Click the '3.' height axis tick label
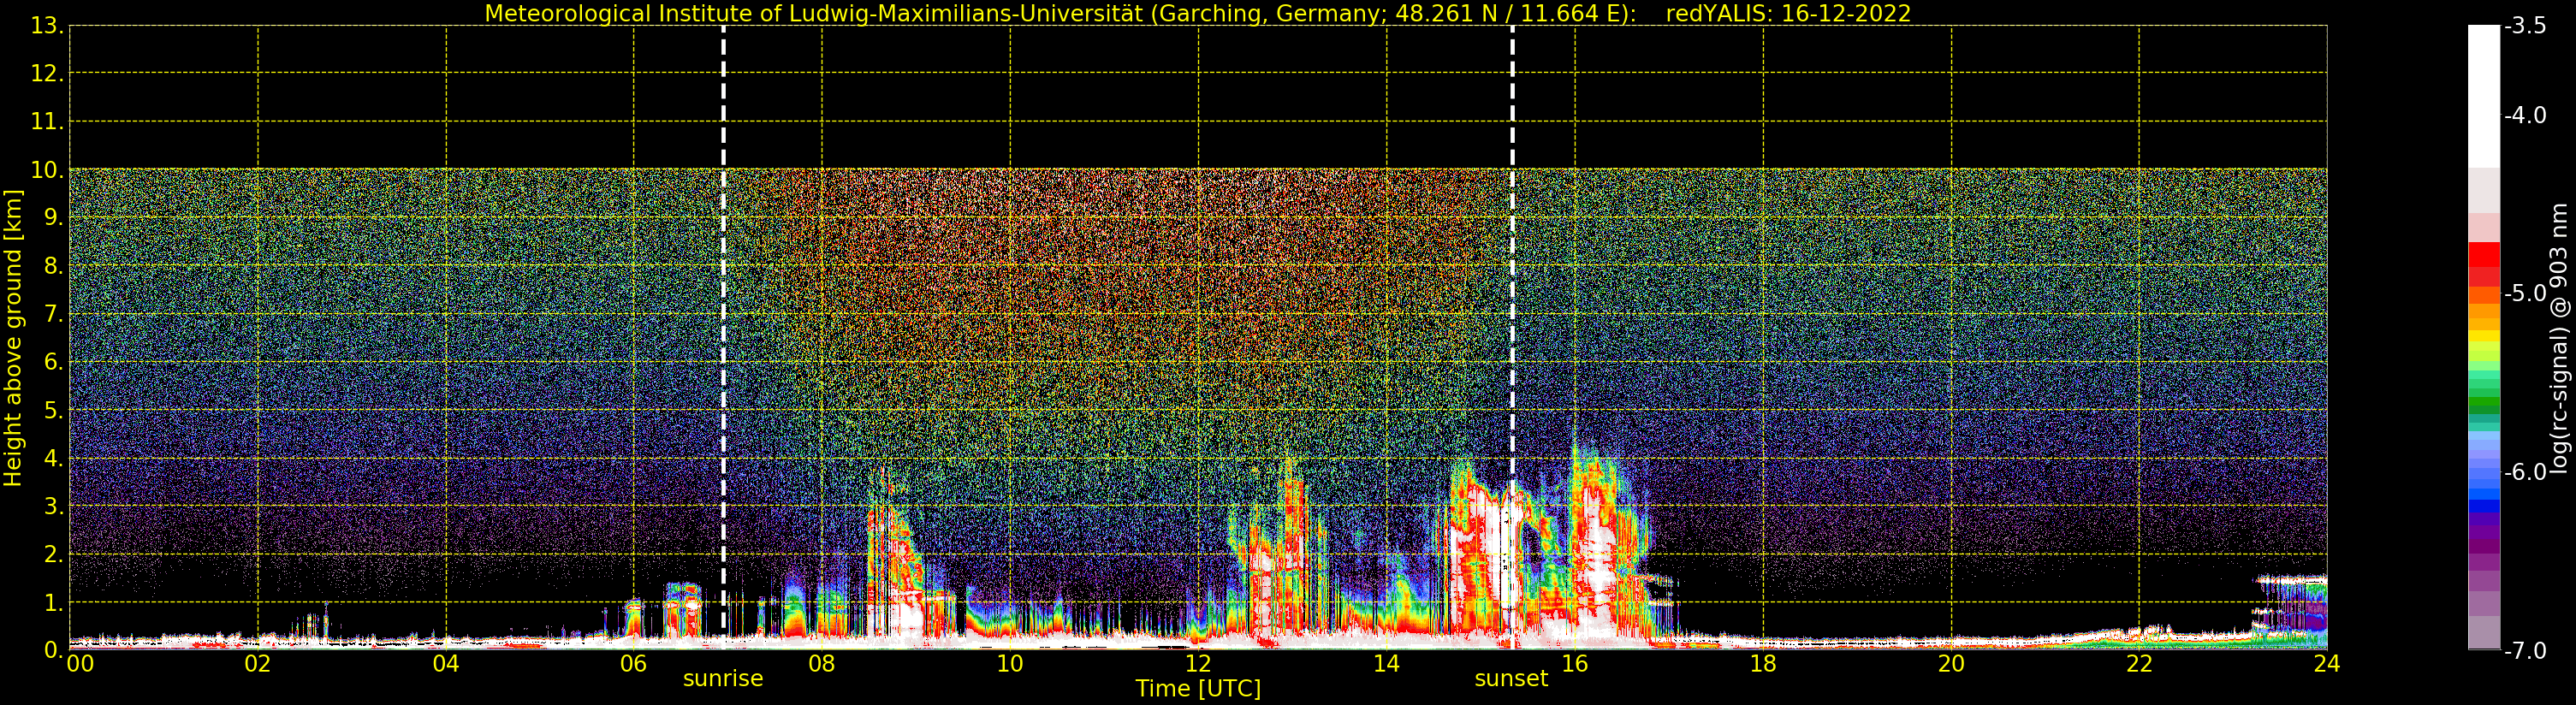 pos(54,506)
